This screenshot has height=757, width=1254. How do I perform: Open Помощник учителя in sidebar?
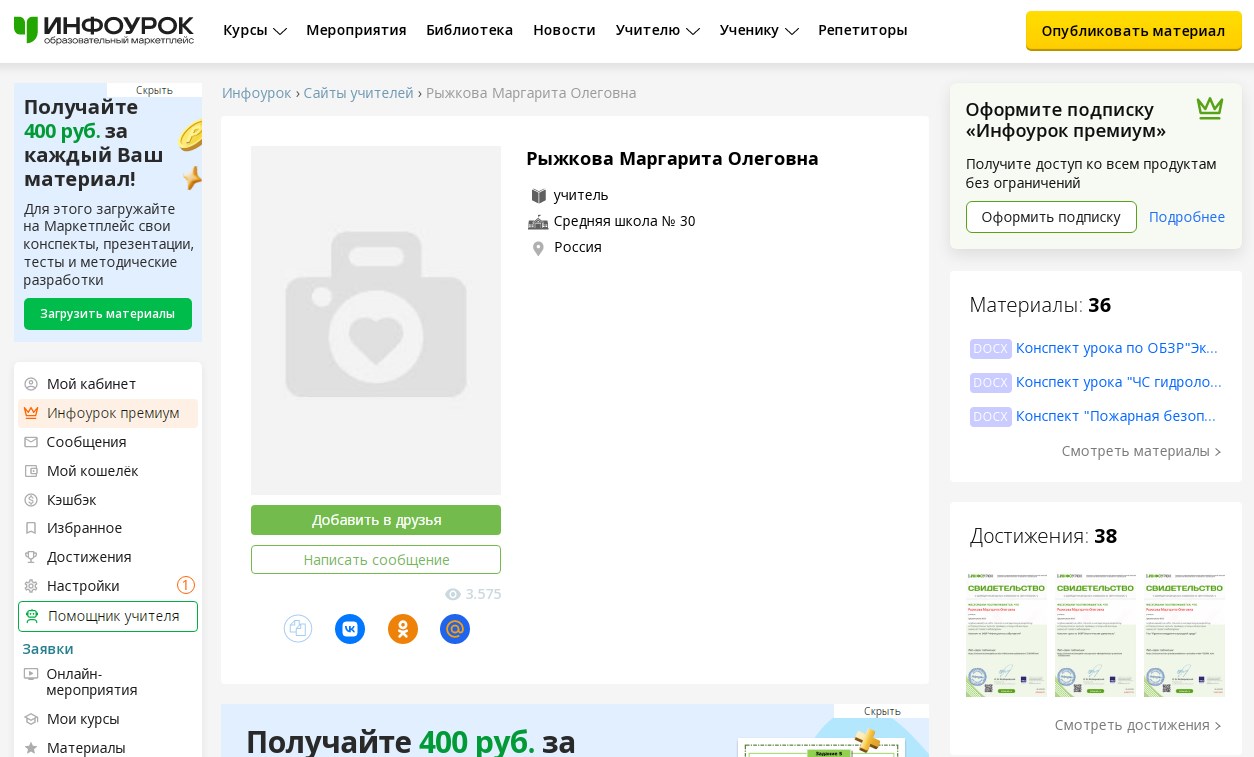[x=108, y=616]
